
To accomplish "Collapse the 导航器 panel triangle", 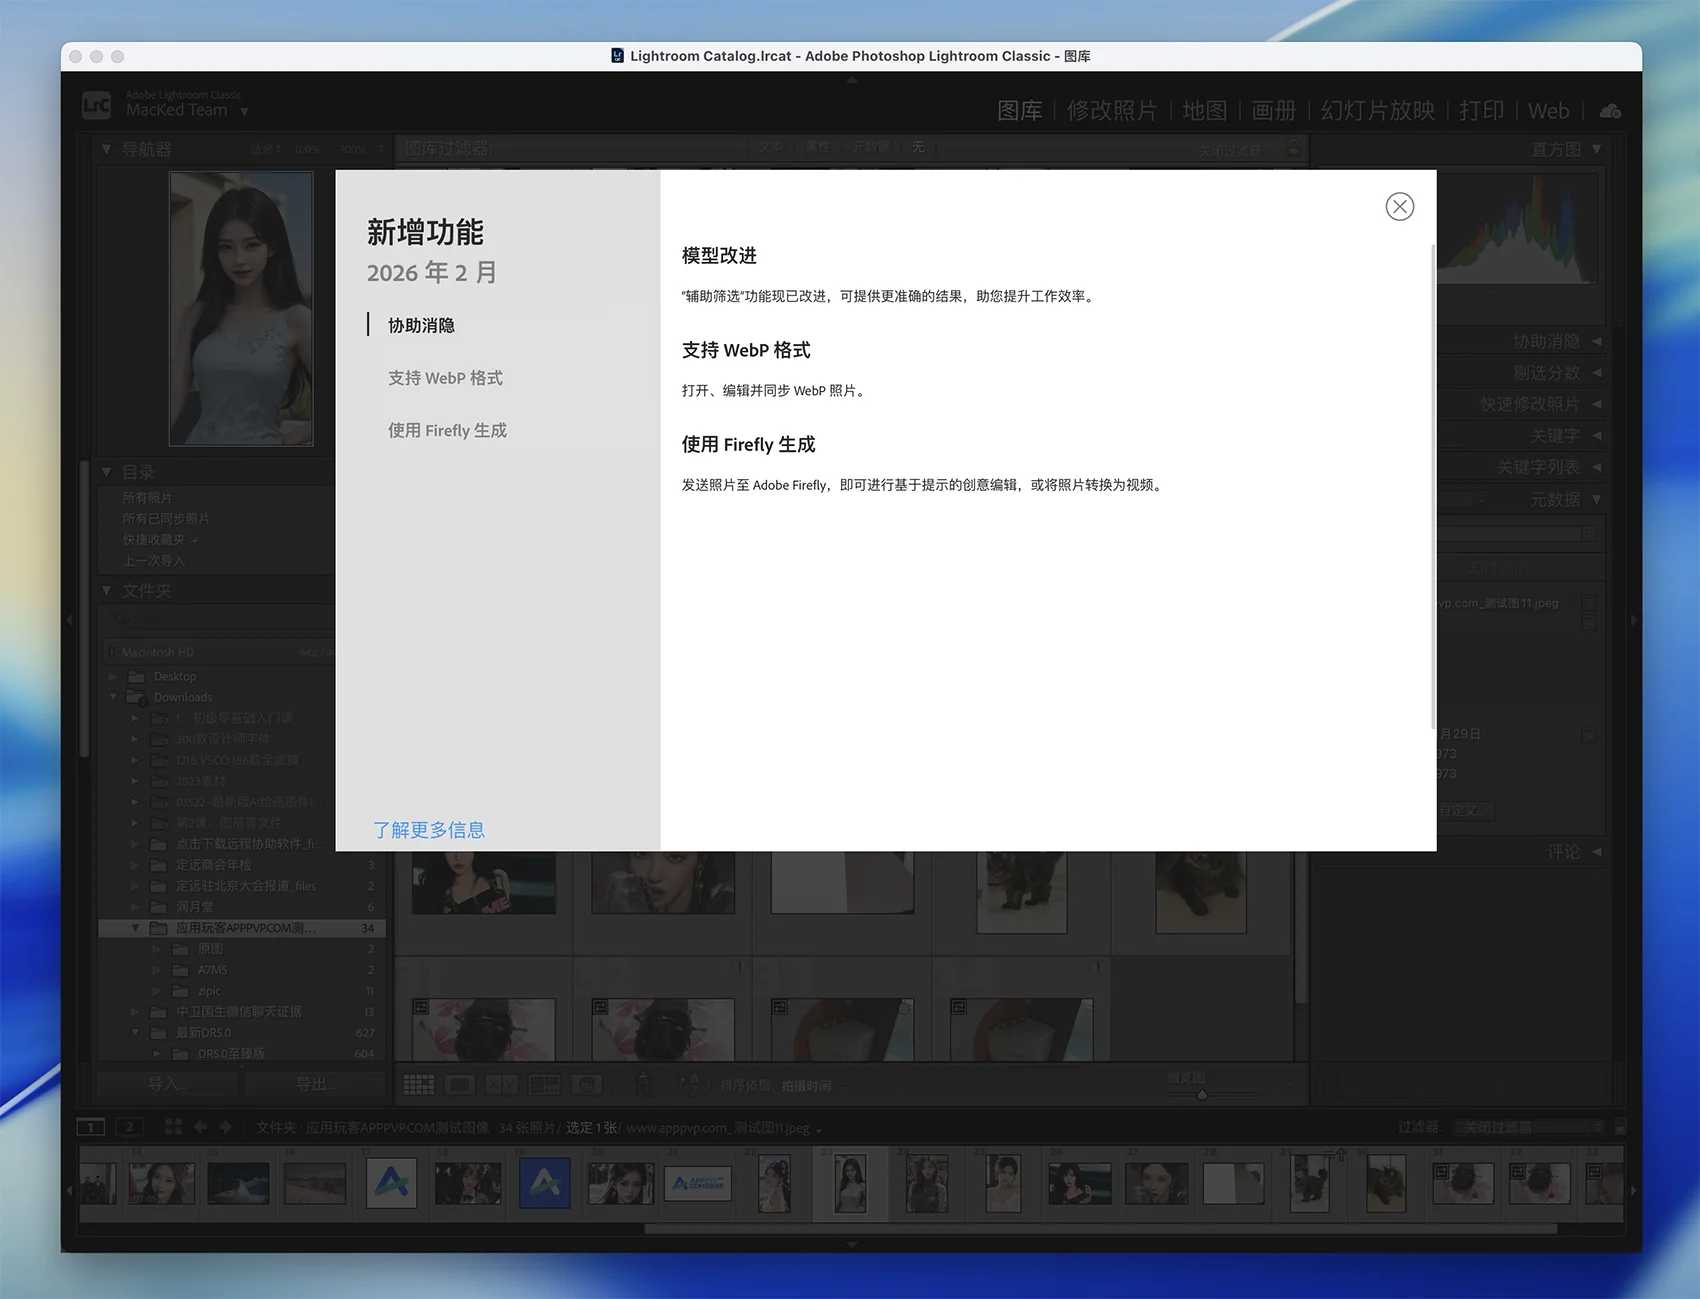I will tap(107, 149).
